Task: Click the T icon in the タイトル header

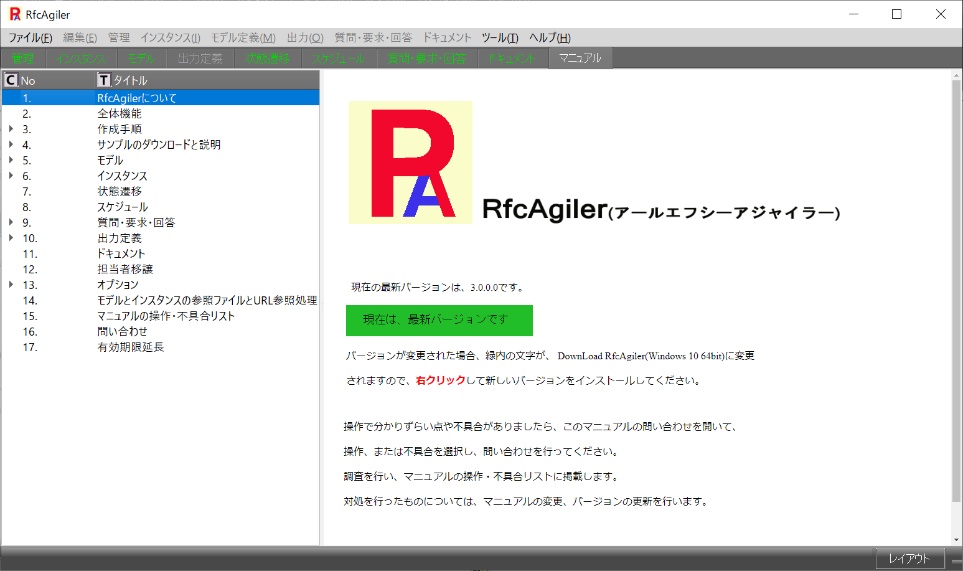Action: click(x=104, y=80)
